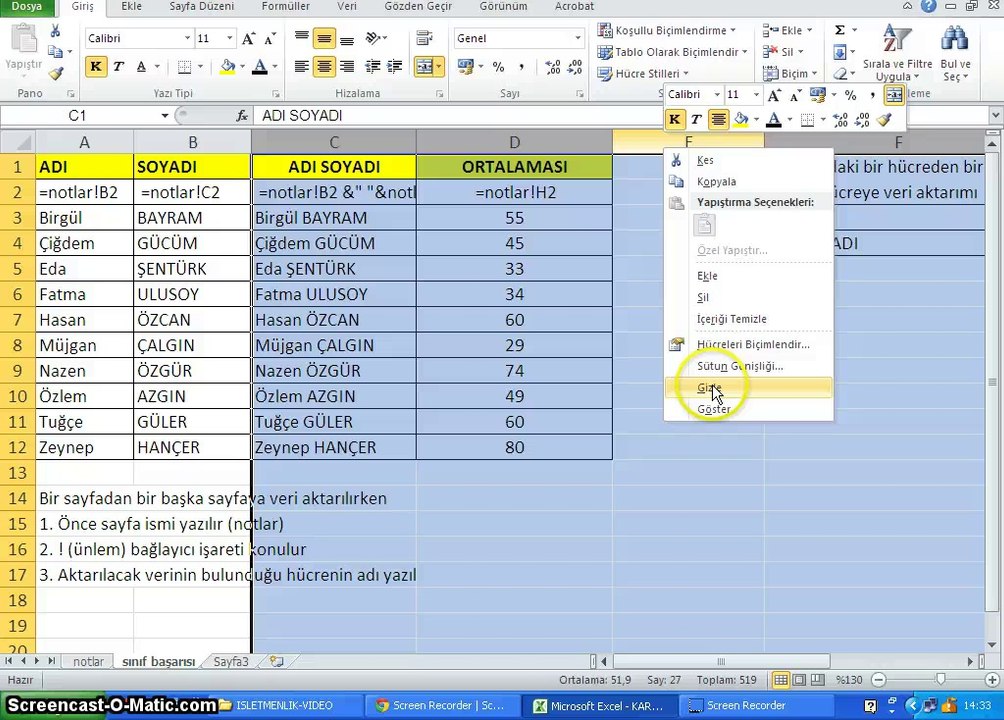
Task: Choose Göster from the context menu
Action: 749,409
